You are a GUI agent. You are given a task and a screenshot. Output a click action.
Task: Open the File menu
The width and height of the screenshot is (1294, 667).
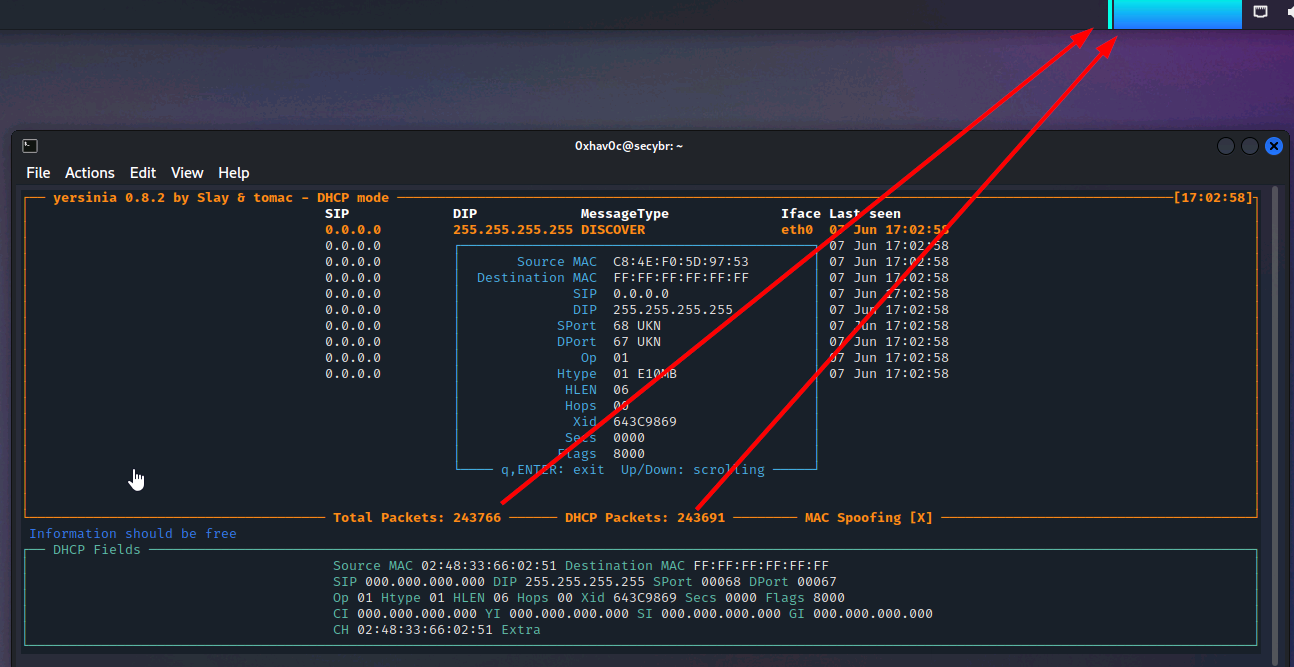(38, 173)
